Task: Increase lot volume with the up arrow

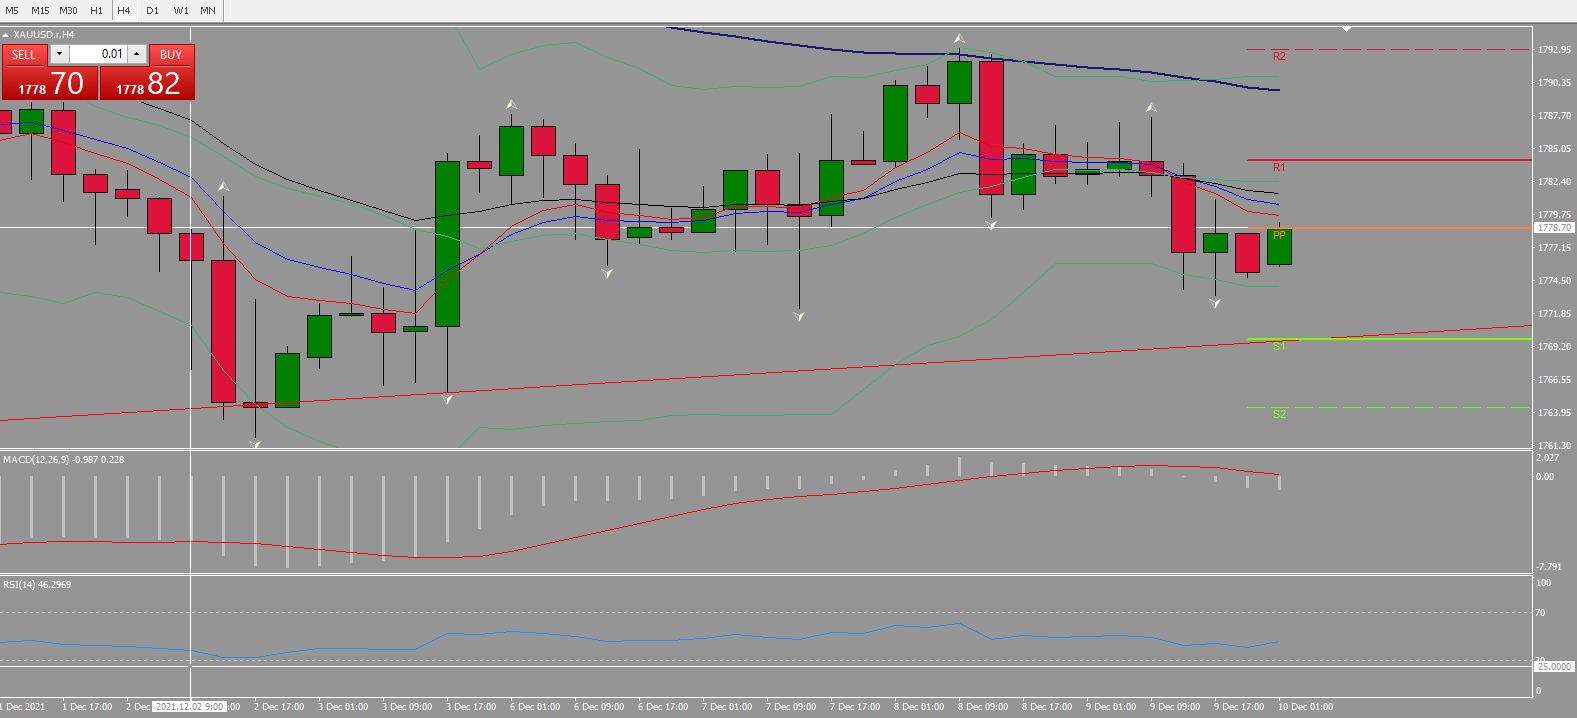Action: pos(137,54)
